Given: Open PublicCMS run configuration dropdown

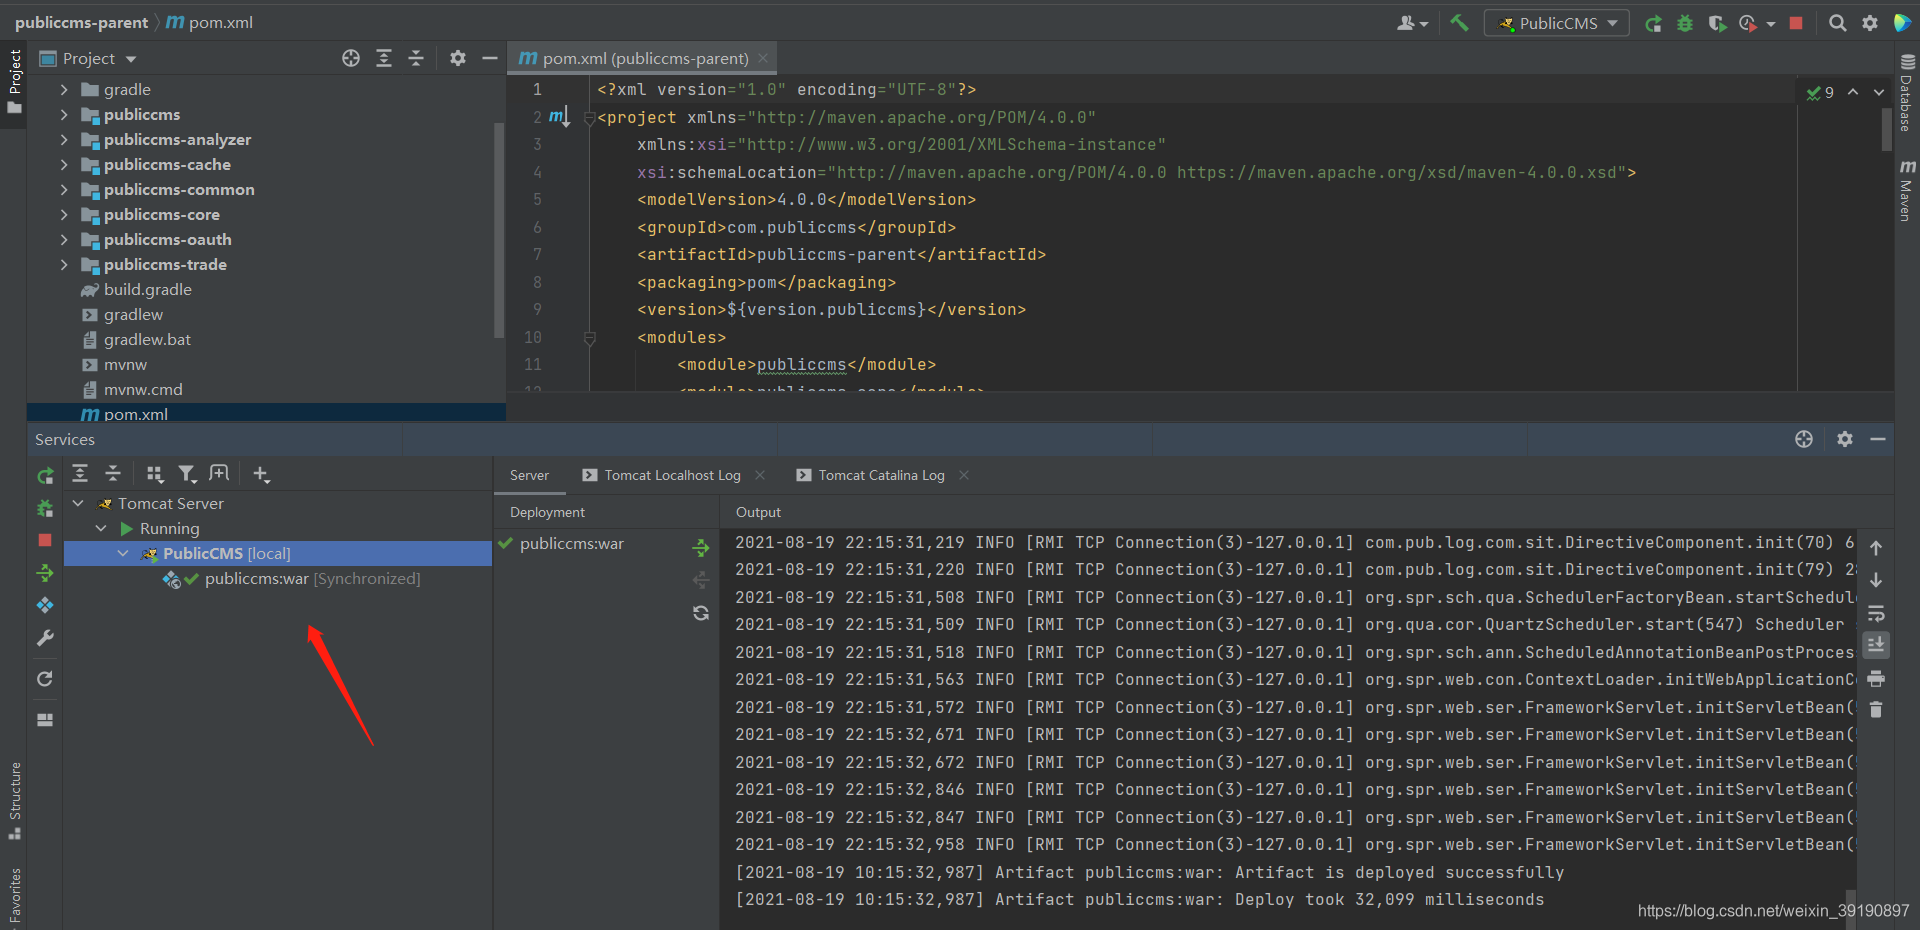Looking at the screenshot, I should pyautogui.click(x=1557, y=23).
